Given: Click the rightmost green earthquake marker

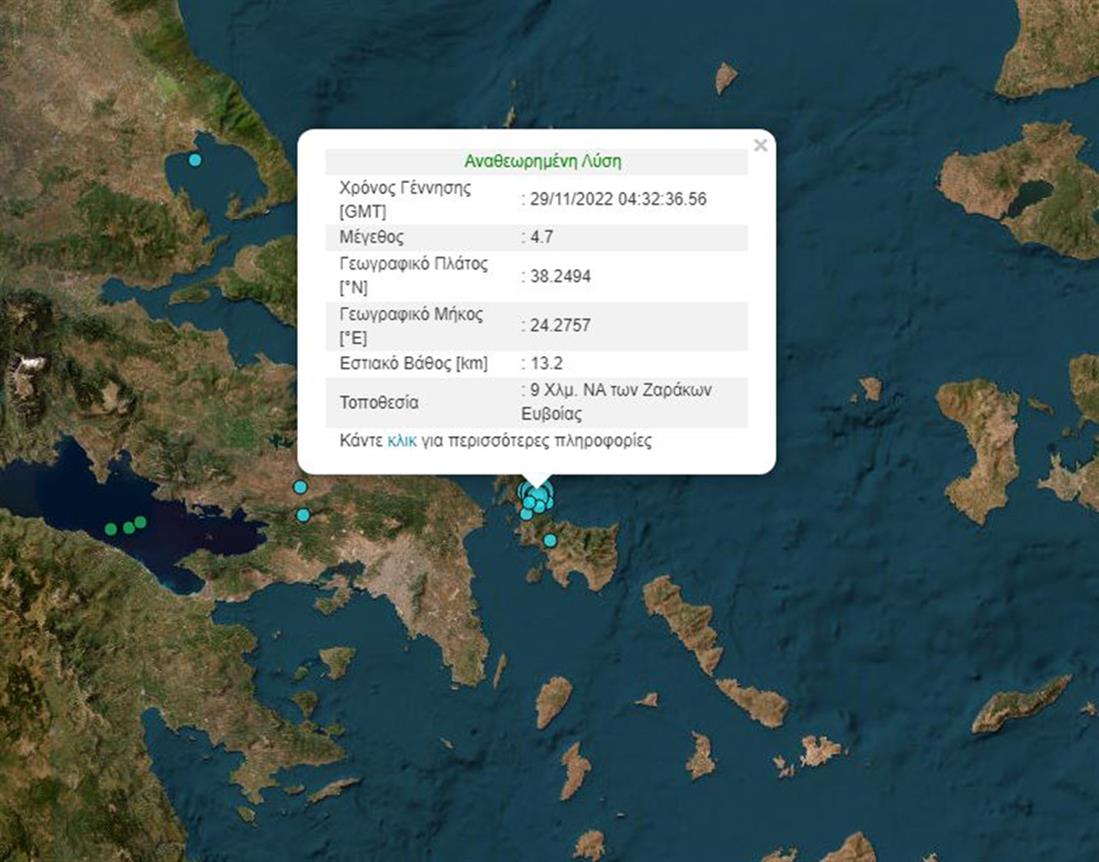Looking at the screenshot, I should pos(140,522).
